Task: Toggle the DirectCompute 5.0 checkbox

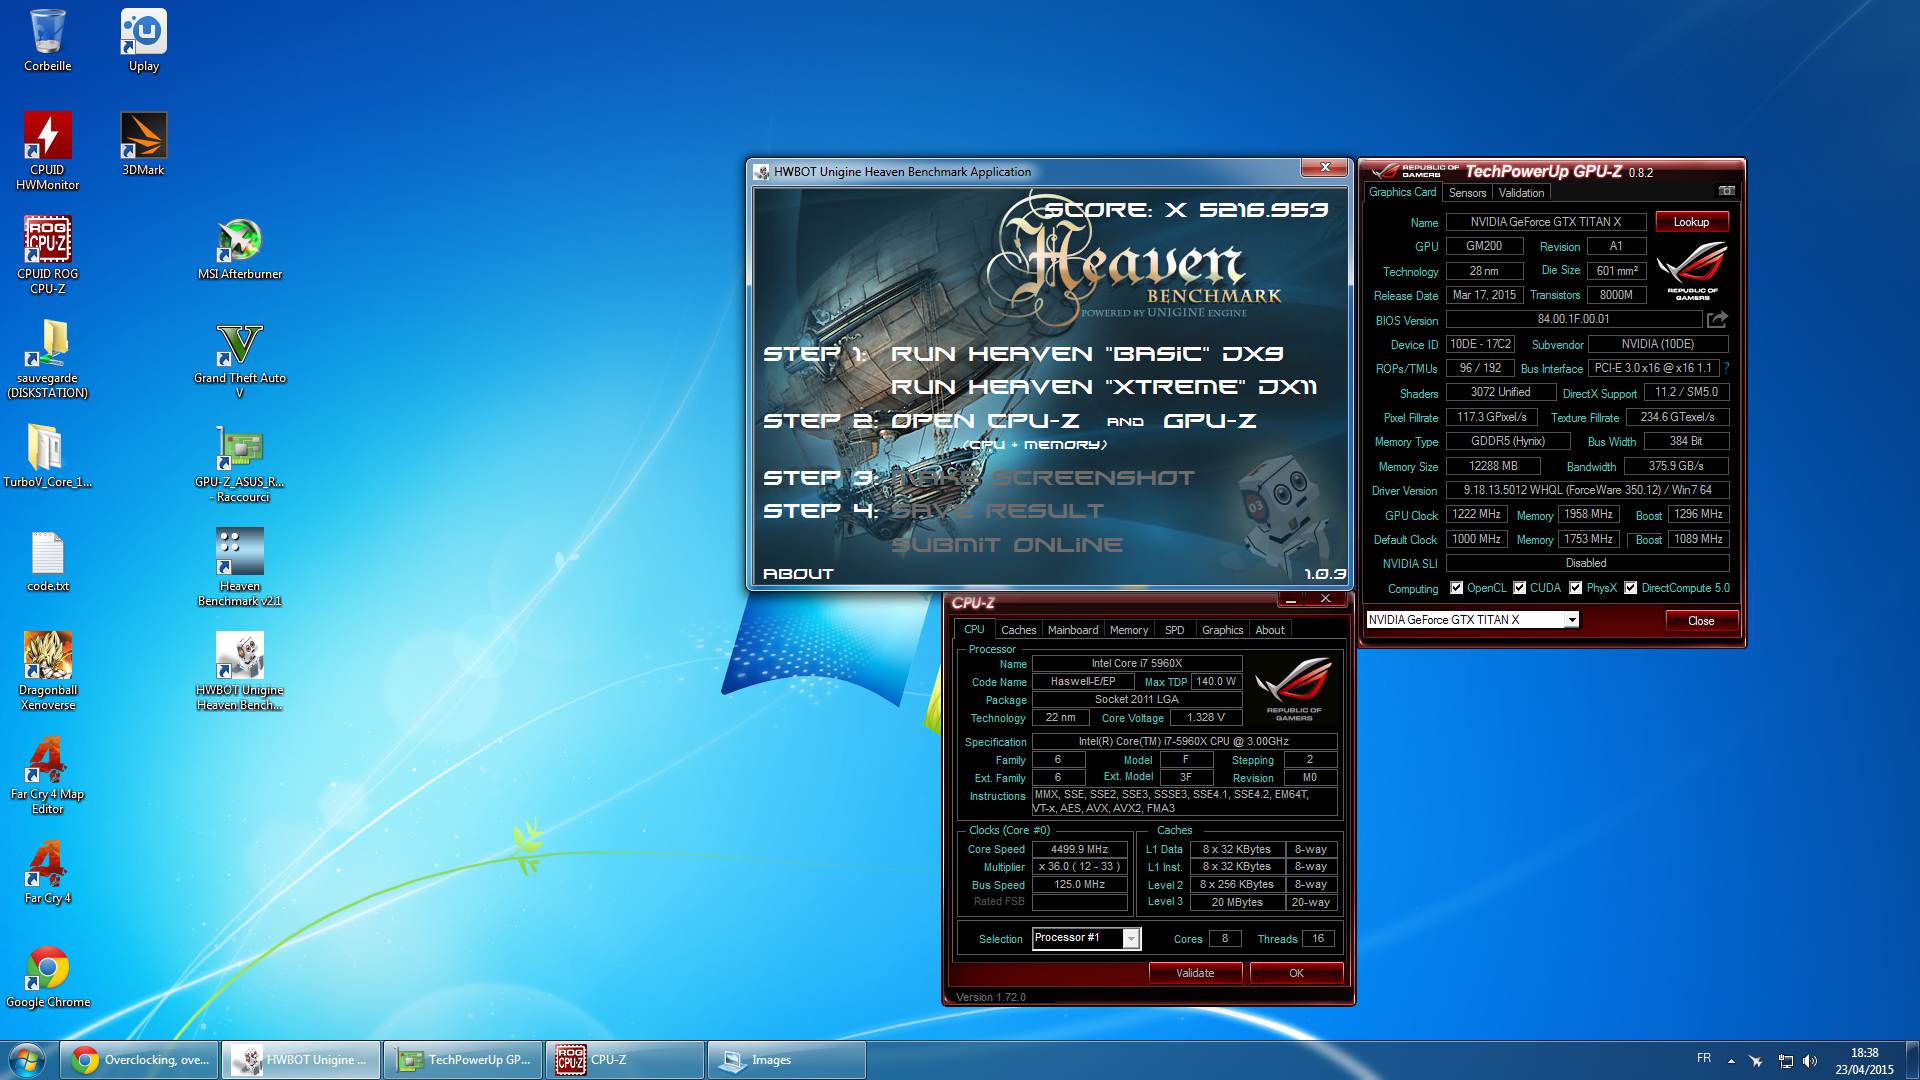Action: pyautogui.click(x=1631, y=588)
